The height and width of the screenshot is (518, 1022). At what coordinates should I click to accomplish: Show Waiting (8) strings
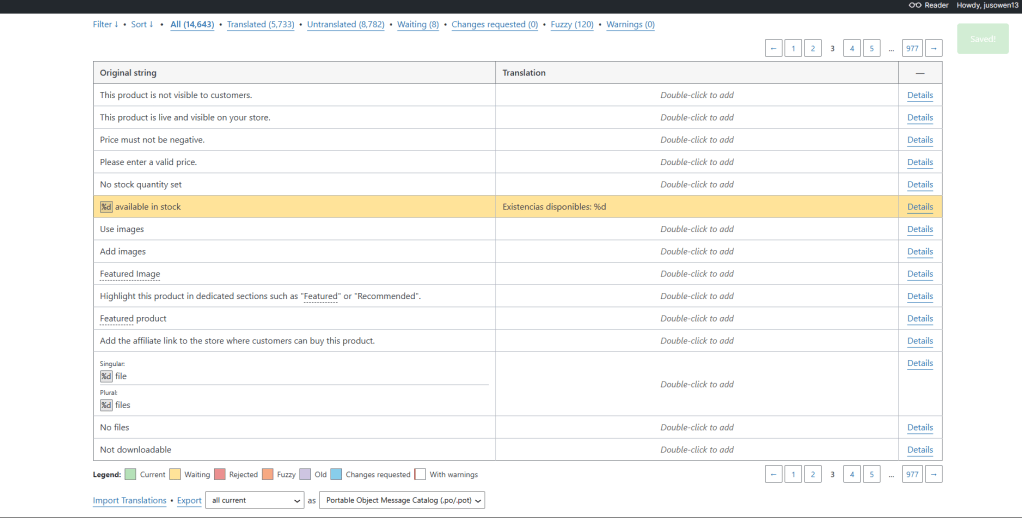pyautogui.click(x=418, y=24)
